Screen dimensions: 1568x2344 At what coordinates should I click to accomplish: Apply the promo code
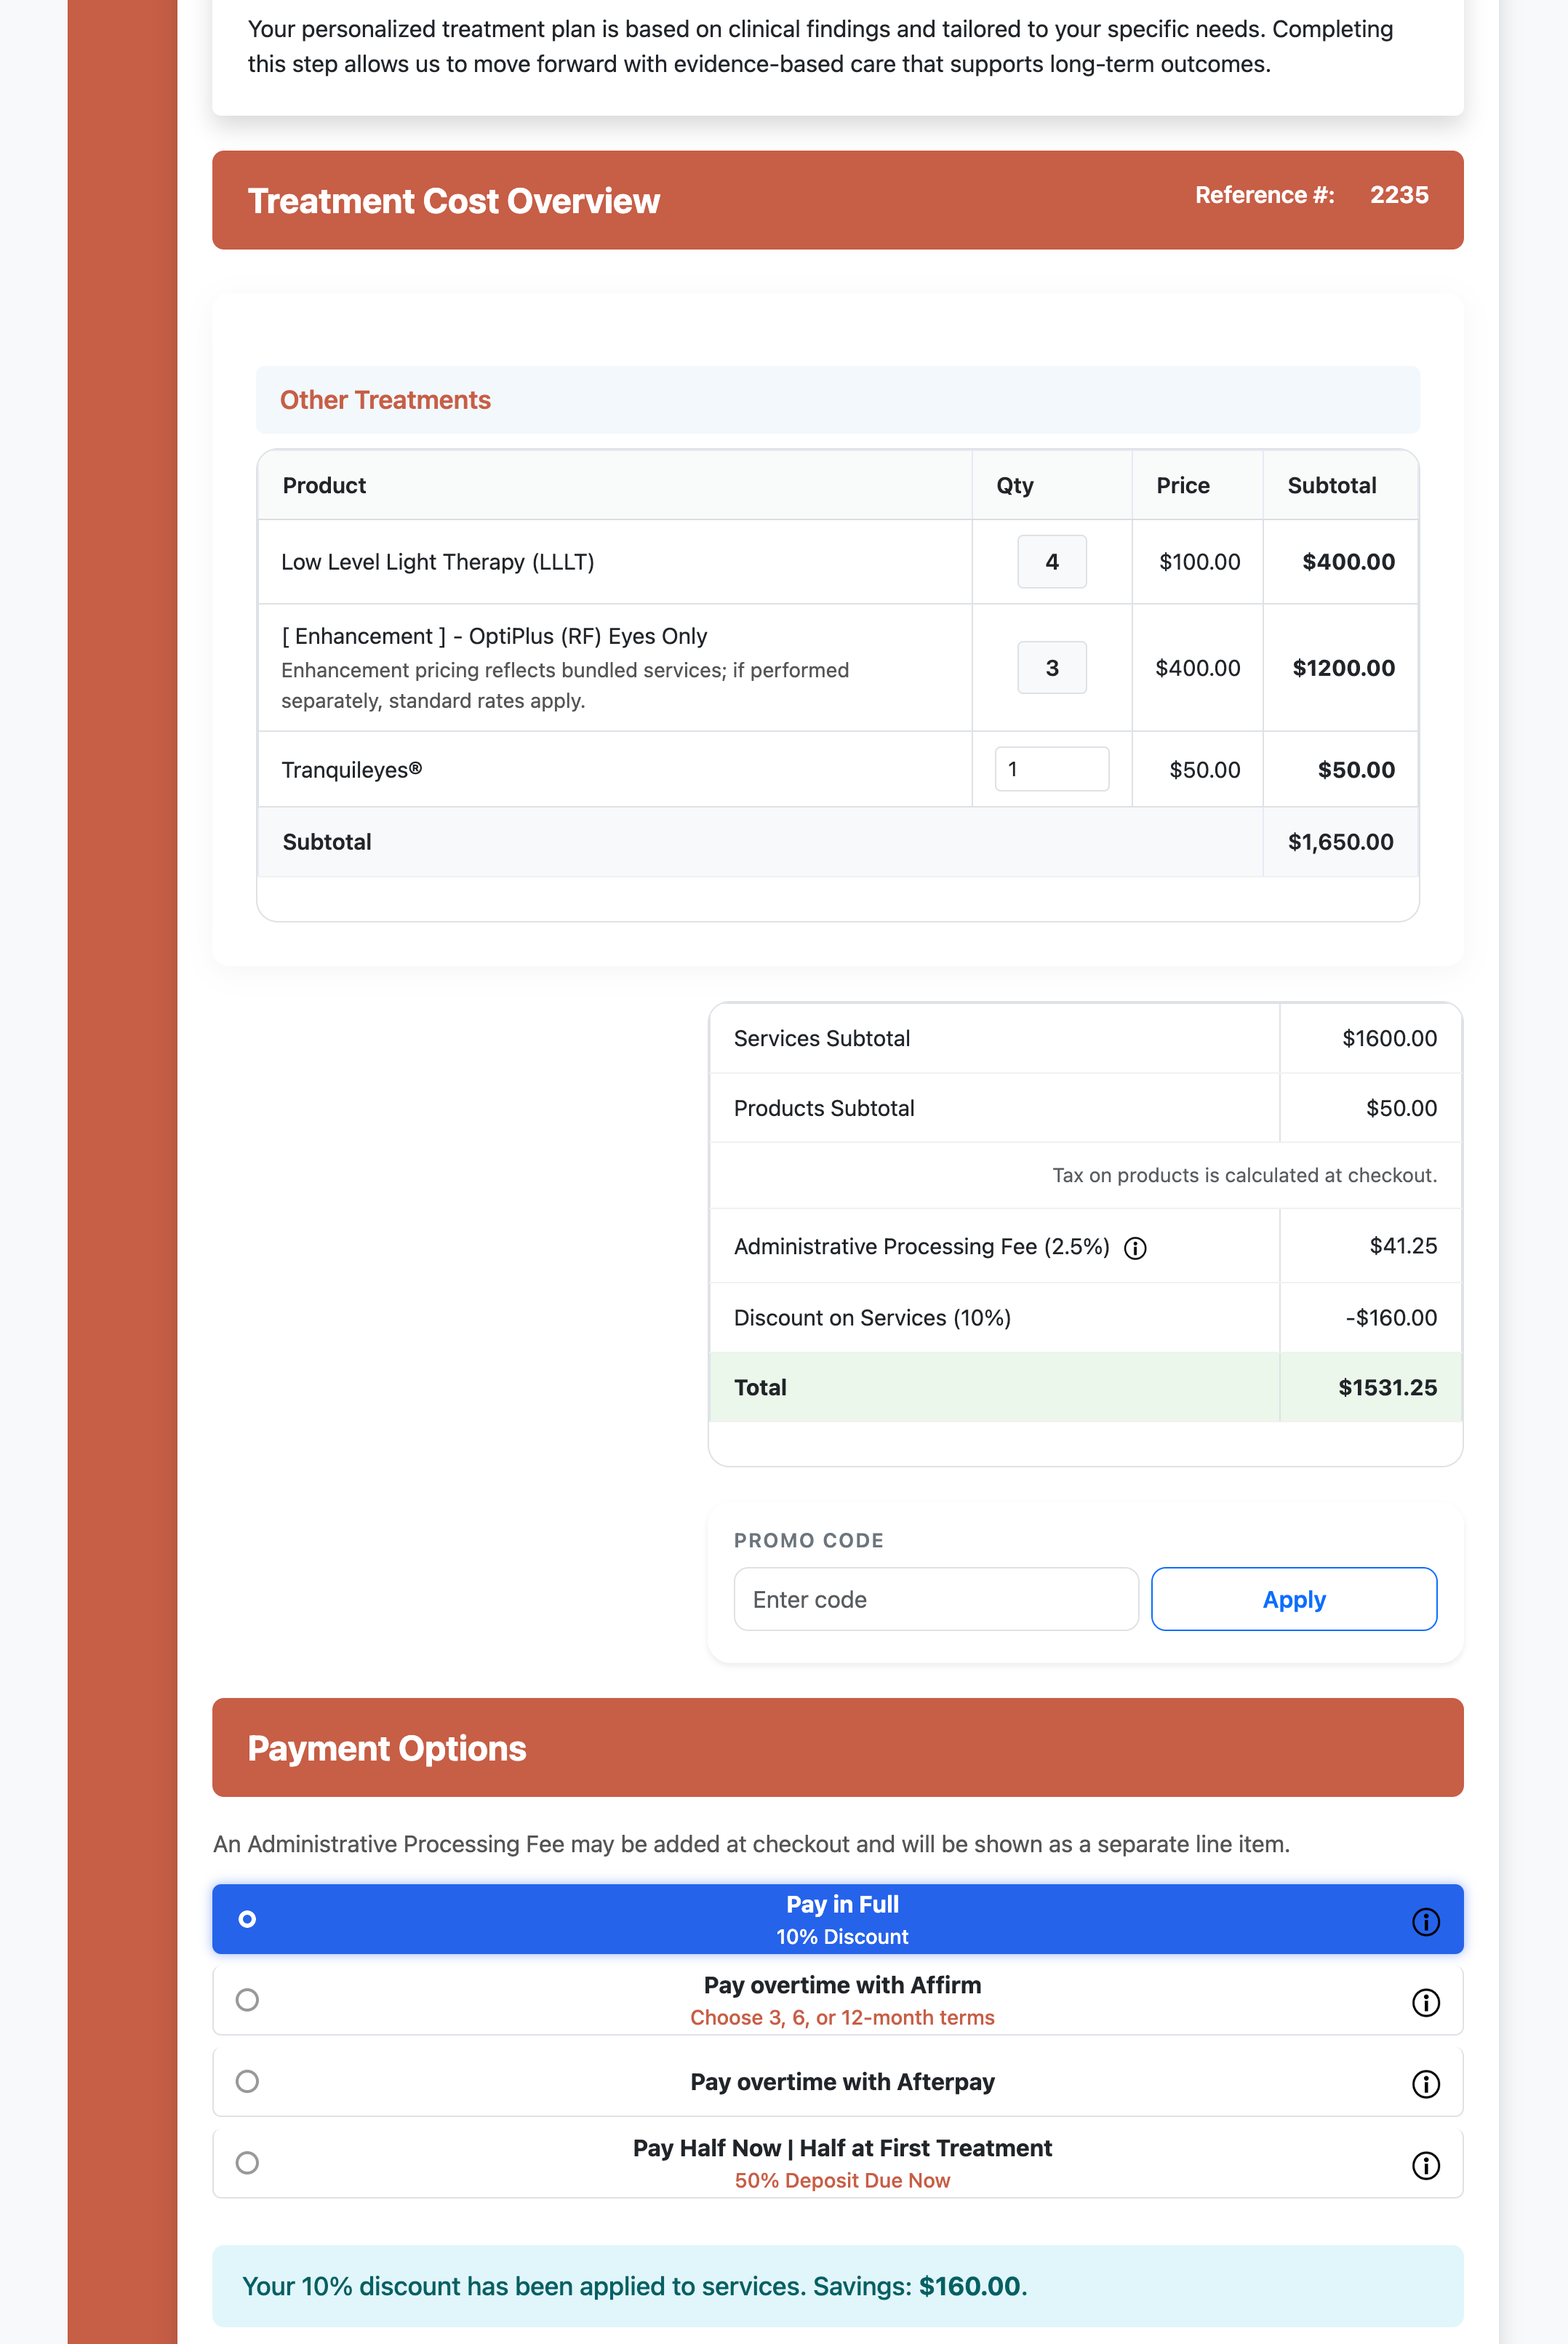(x=1293, y=1599)
